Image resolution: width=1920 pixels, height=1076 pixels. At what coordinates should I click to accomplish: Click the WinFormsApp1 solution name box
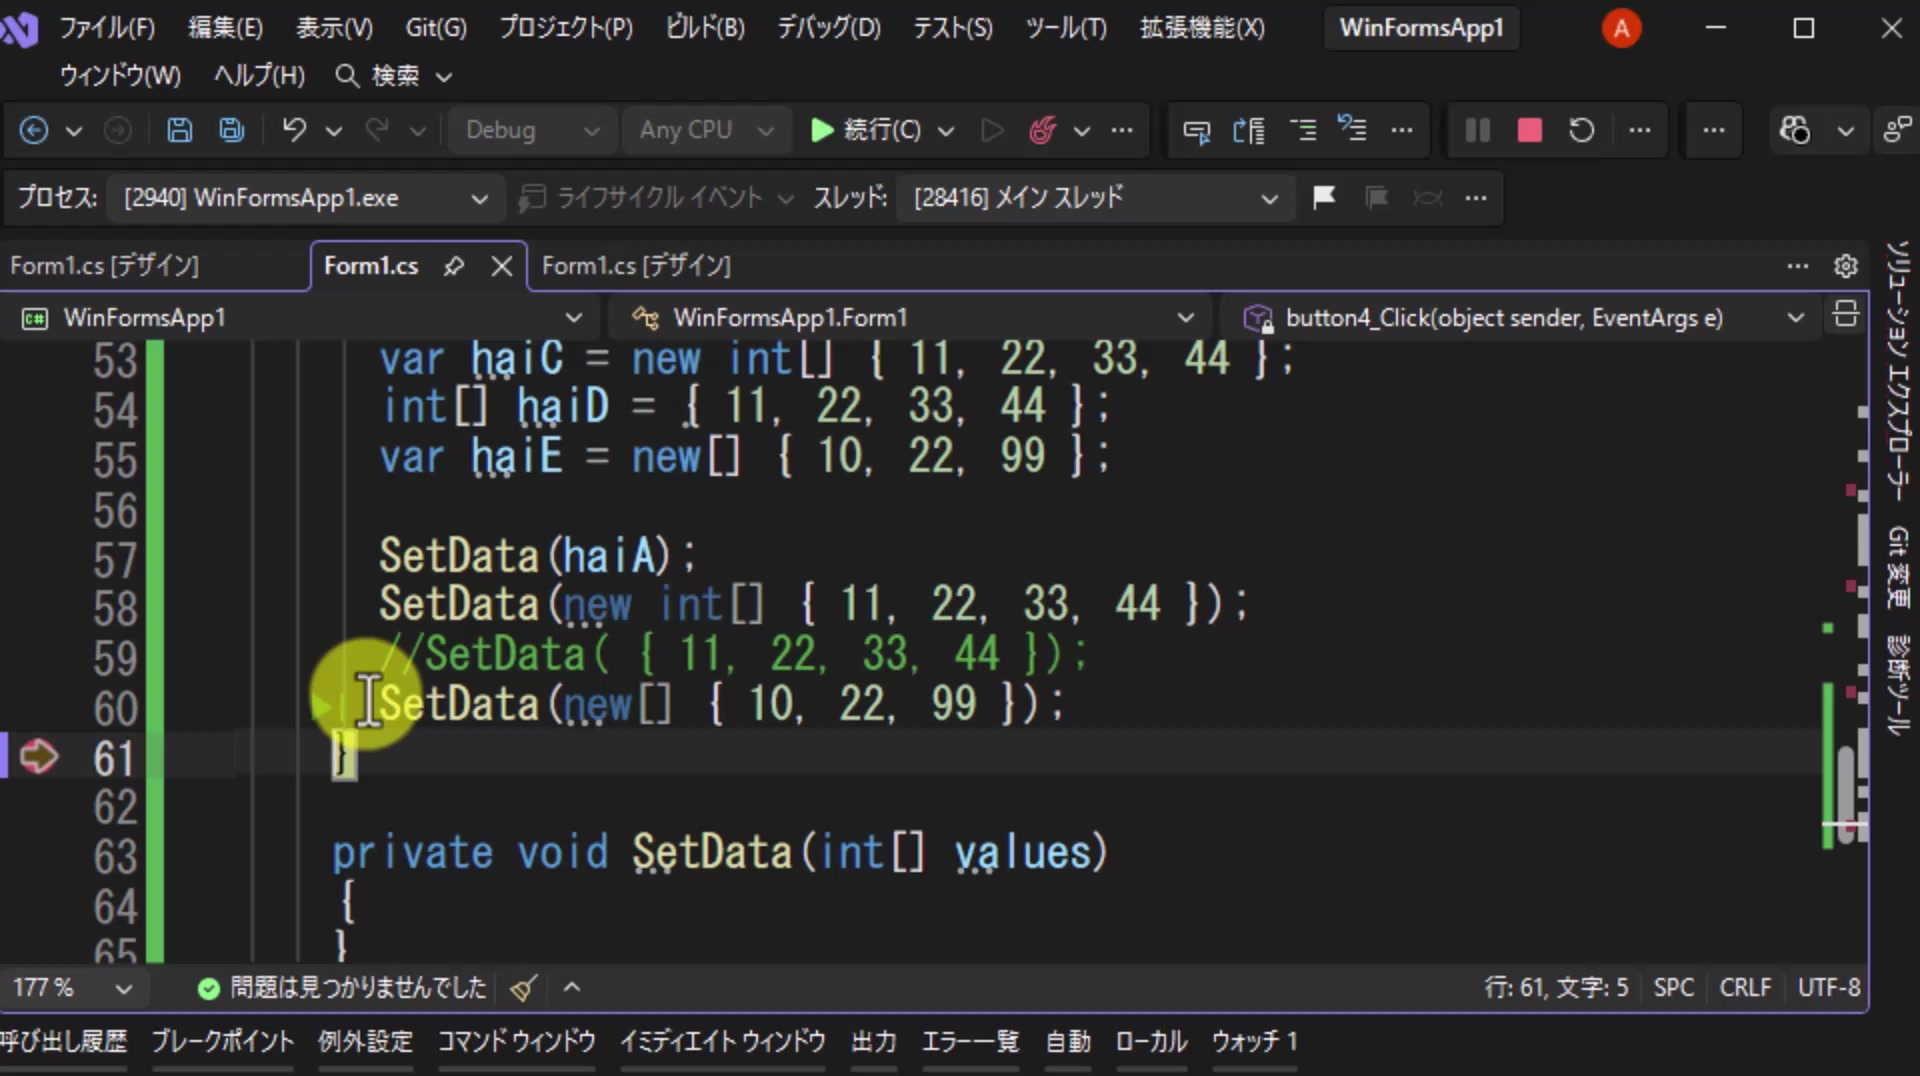coord(1421,28)
